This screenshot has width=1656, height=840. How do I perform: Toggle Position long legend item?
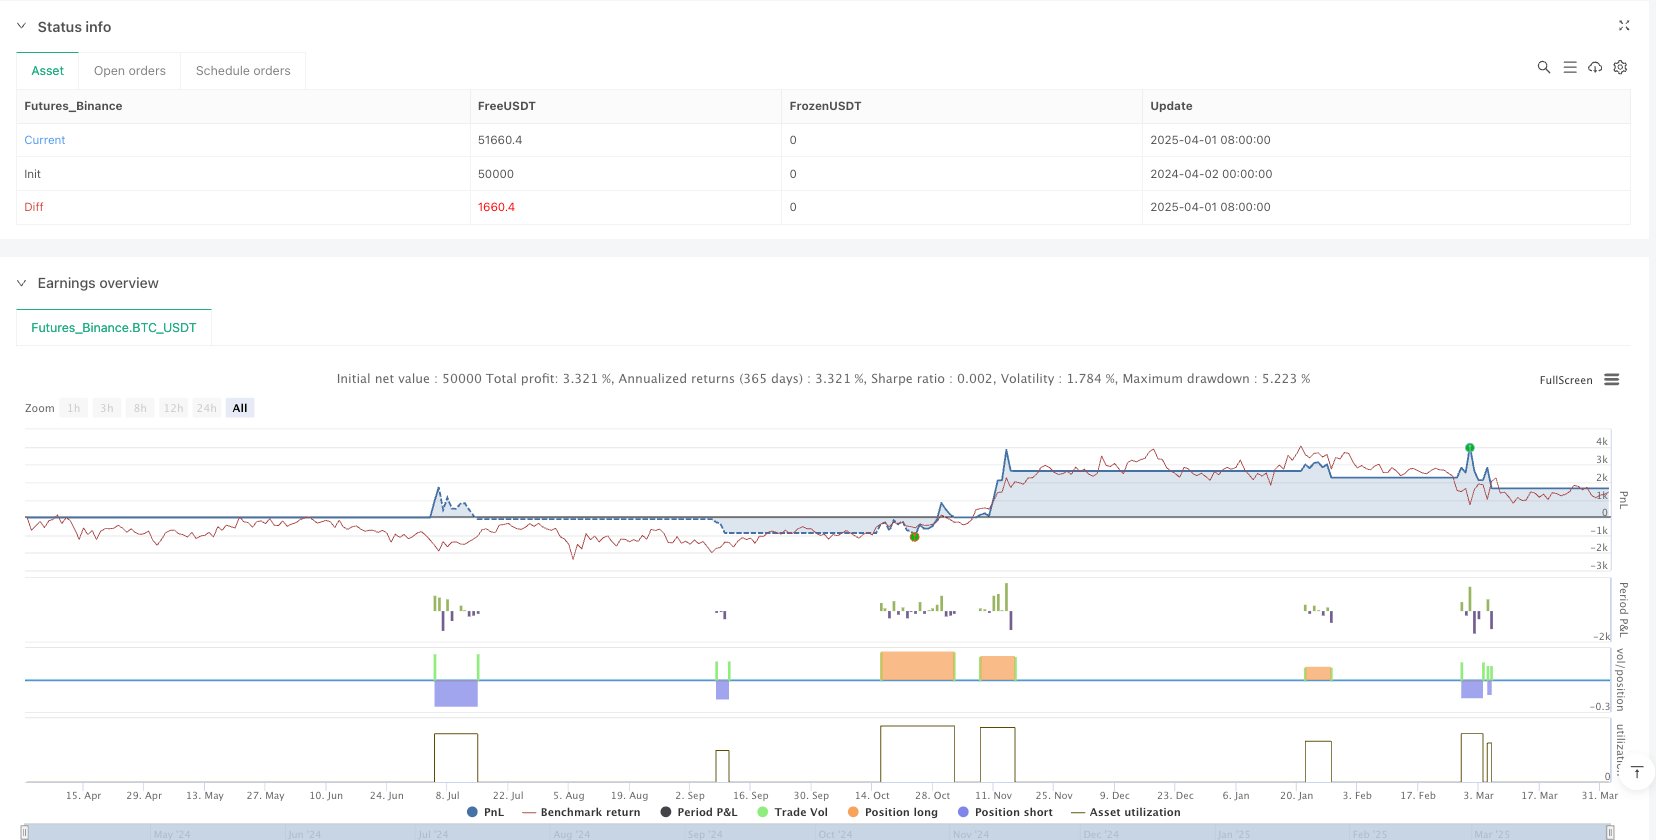pyautogui.click(x=900, y=812)
